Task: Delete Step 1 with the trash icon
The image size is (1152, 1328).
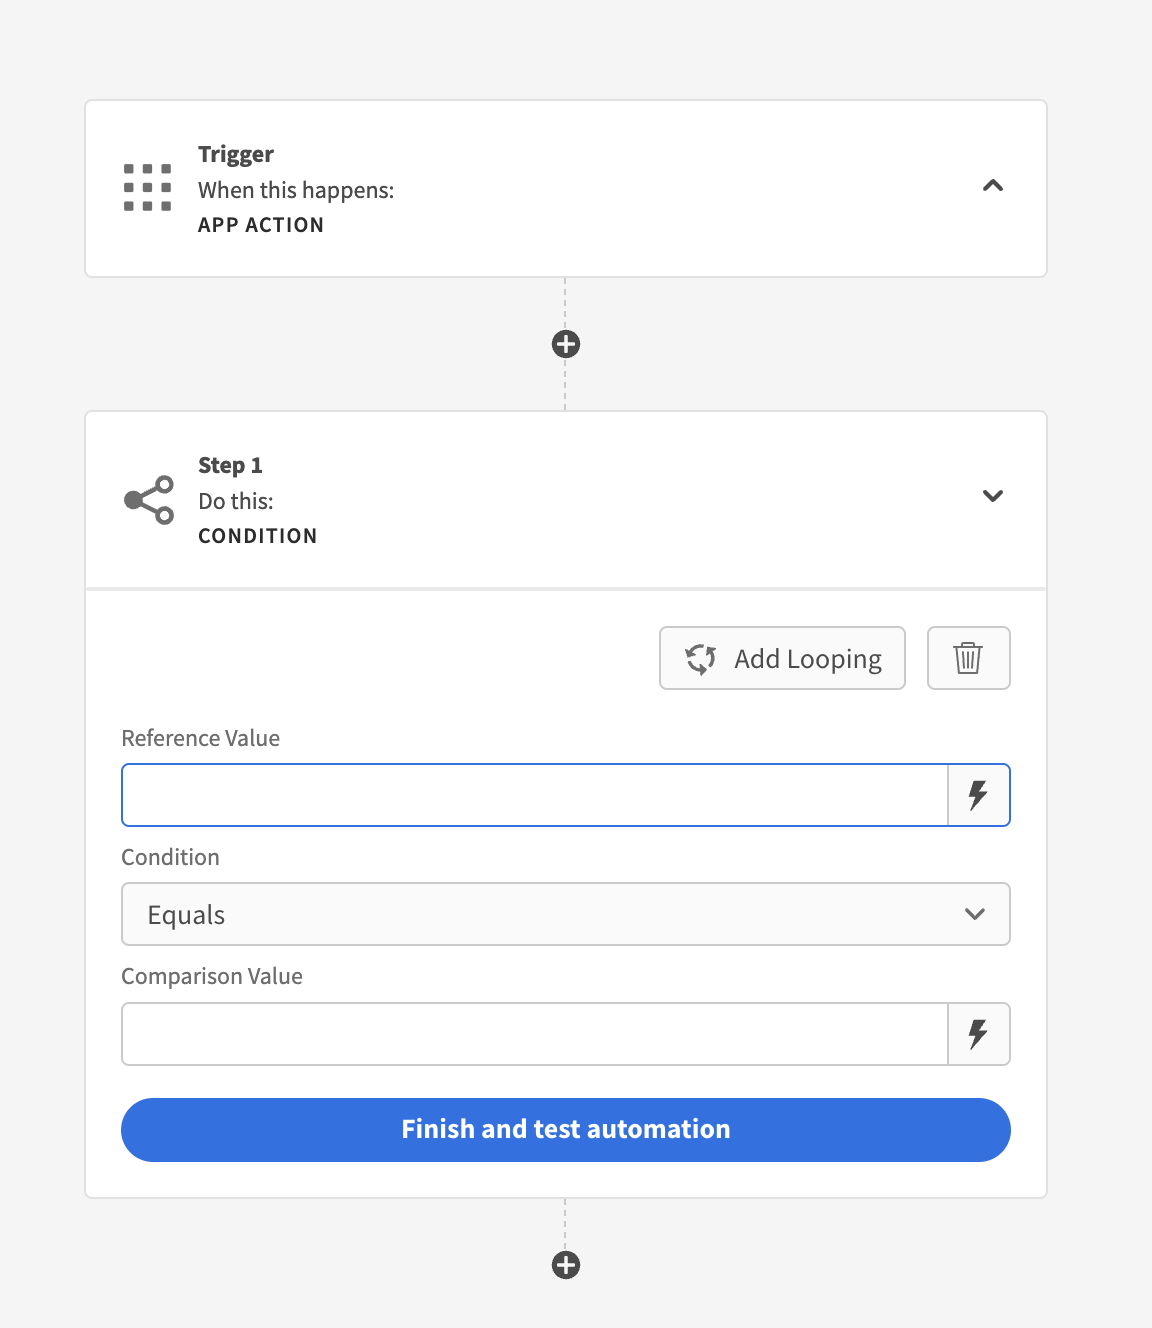Action: 968,658
